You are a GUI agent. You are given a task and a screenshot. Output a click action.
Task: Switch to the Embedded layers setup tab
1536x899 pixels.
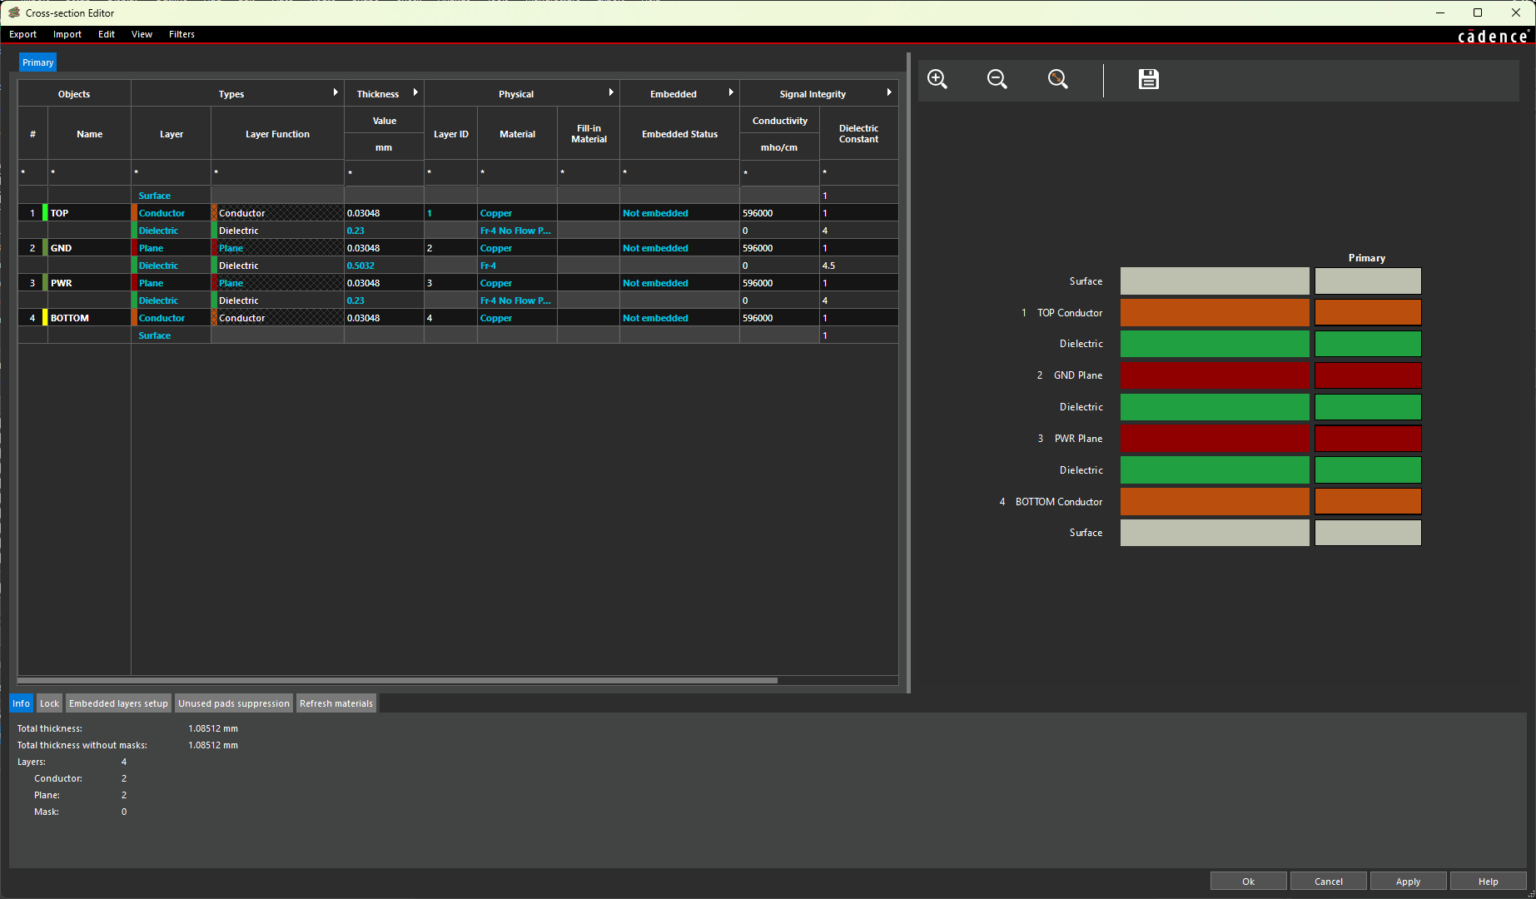pos(118,704)
